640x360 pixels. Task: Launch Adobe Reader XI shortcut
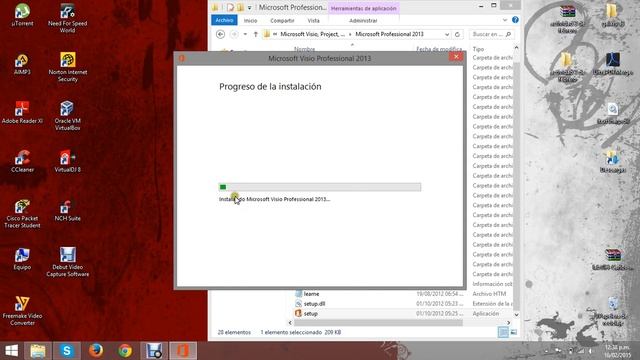[22, 113]
